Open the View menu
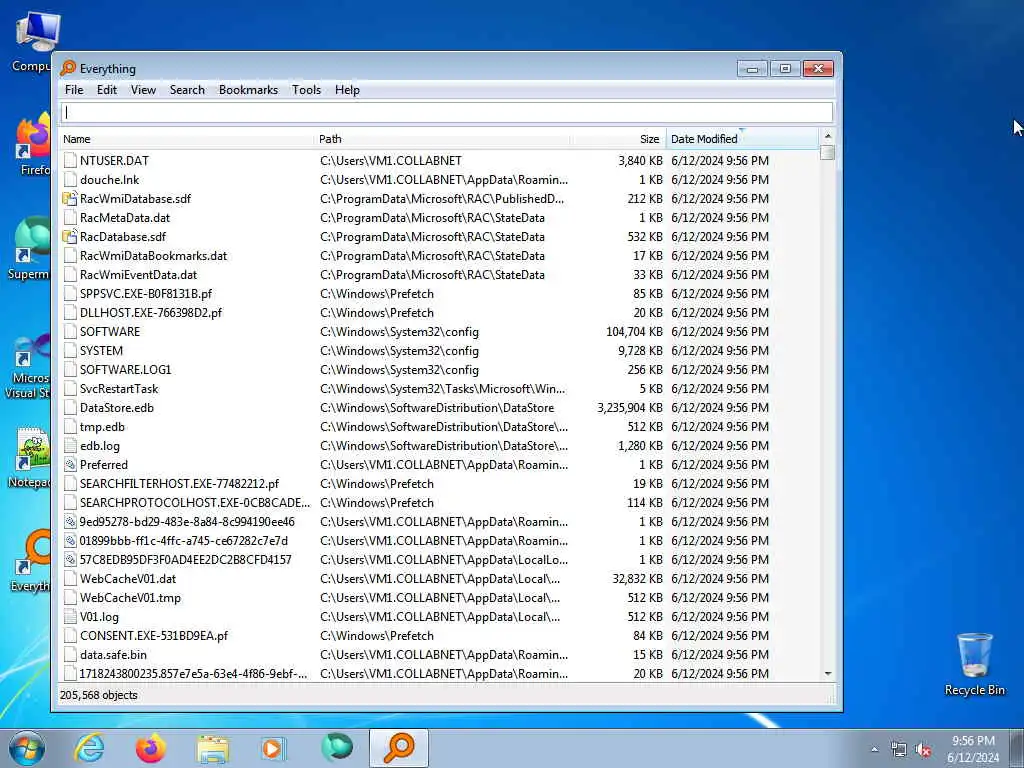Viewport: 1024px width, 768px height. pos(143,90)
